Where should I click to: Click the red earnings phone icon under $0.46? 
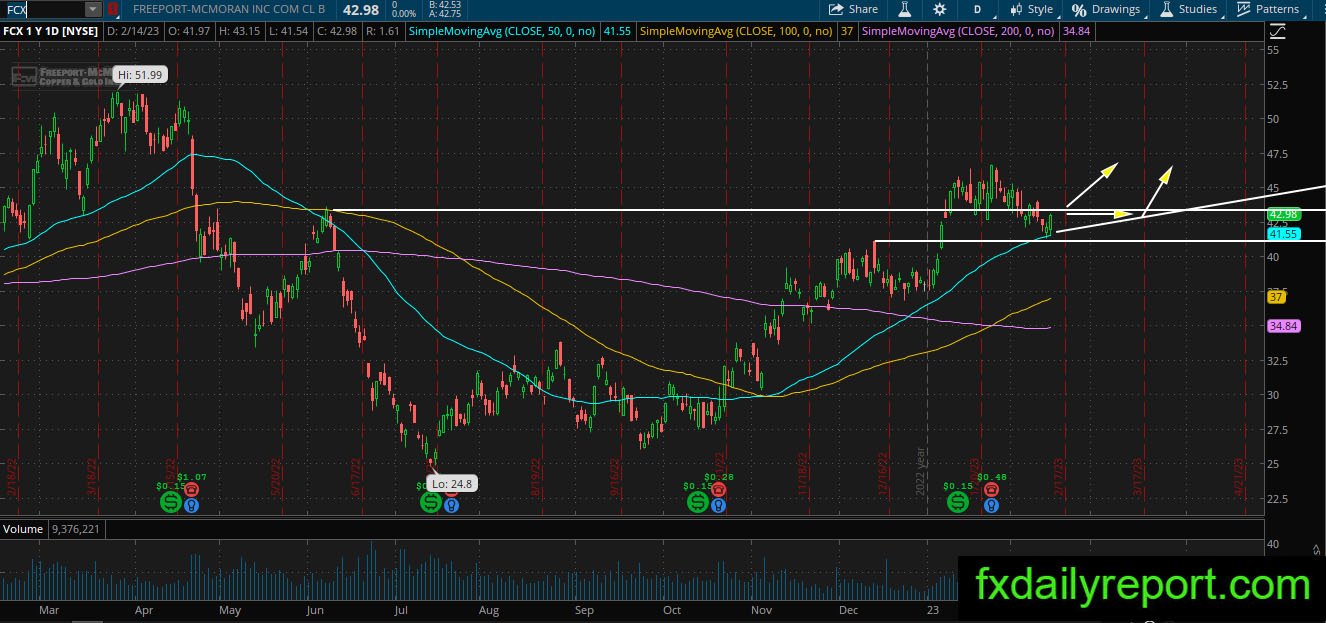click(x=990, y=491)
